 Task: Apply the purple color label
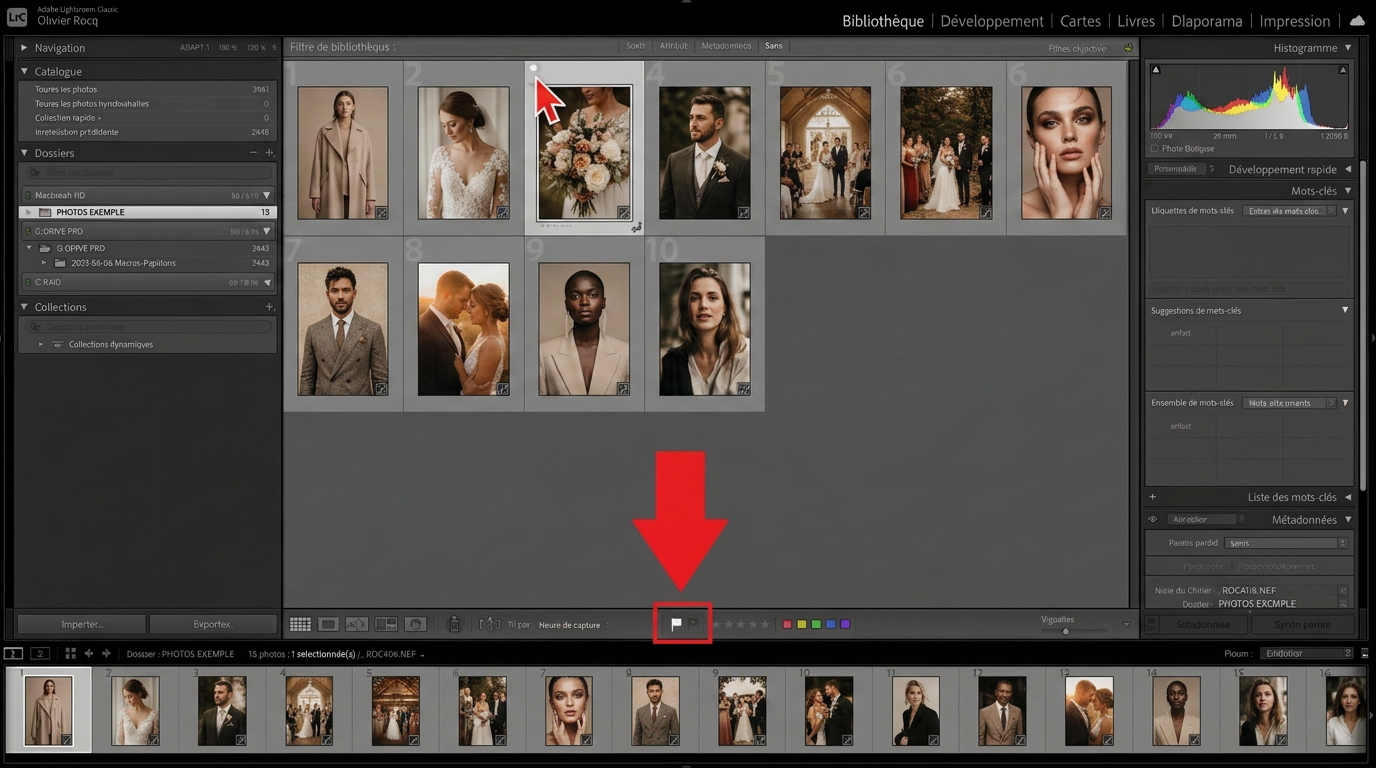[845, 624]
